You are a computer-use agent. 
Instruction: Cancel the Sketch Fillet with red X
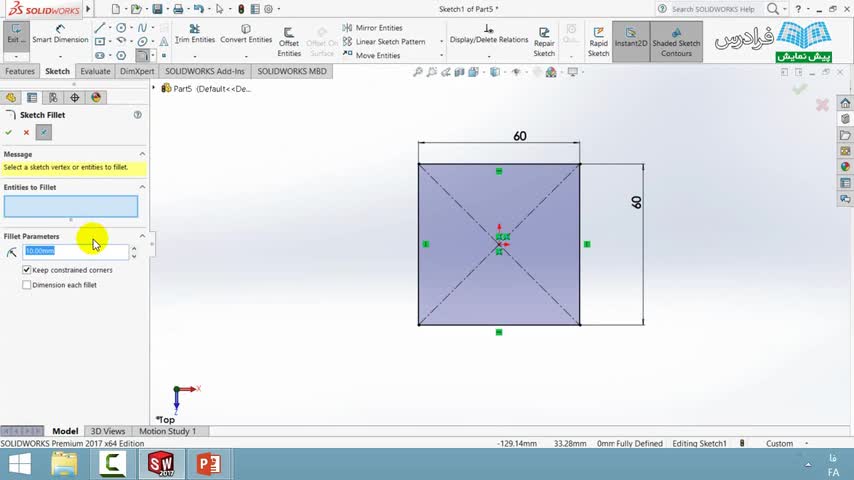tap(26, 132)
